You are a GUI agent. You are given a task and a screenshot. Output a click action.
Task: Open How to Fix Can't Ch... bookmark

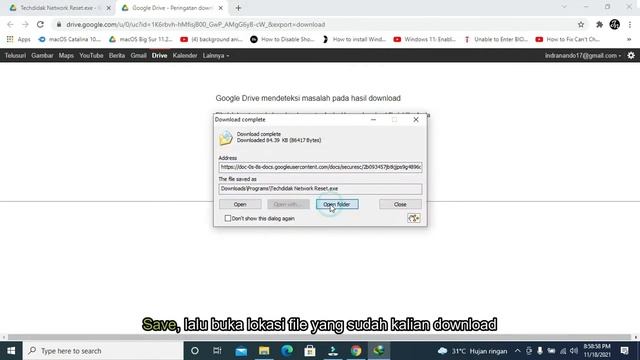tap(568, 39)
